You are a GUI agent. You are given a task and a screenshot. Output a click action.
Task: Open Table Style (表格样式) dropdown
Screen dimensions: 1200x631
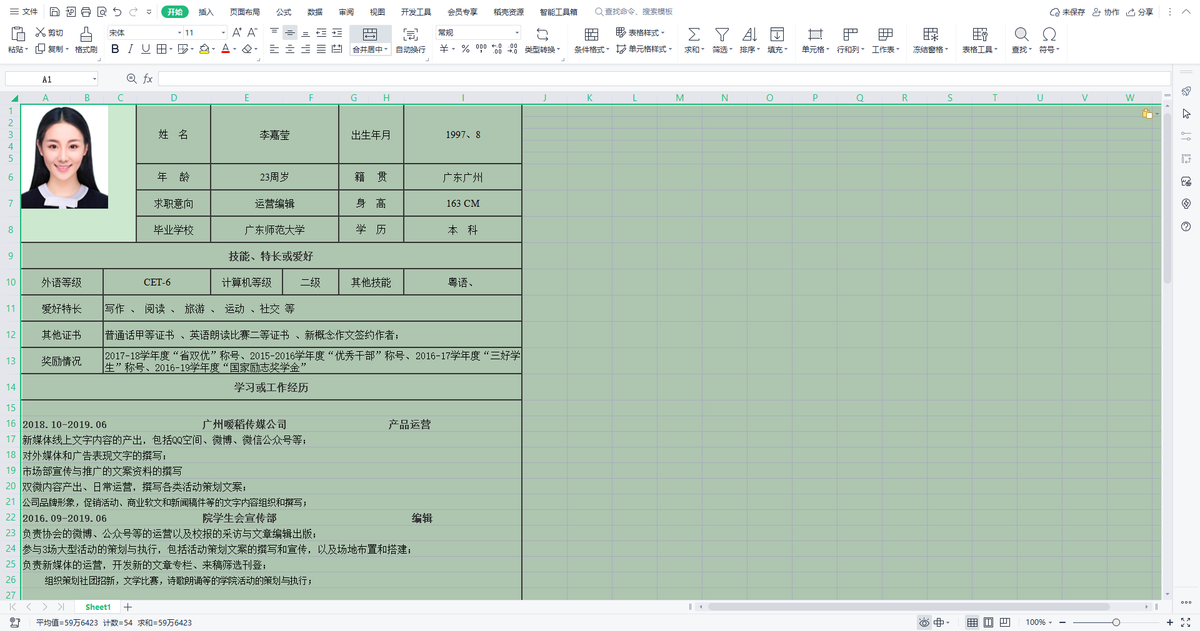pos(642,33)
